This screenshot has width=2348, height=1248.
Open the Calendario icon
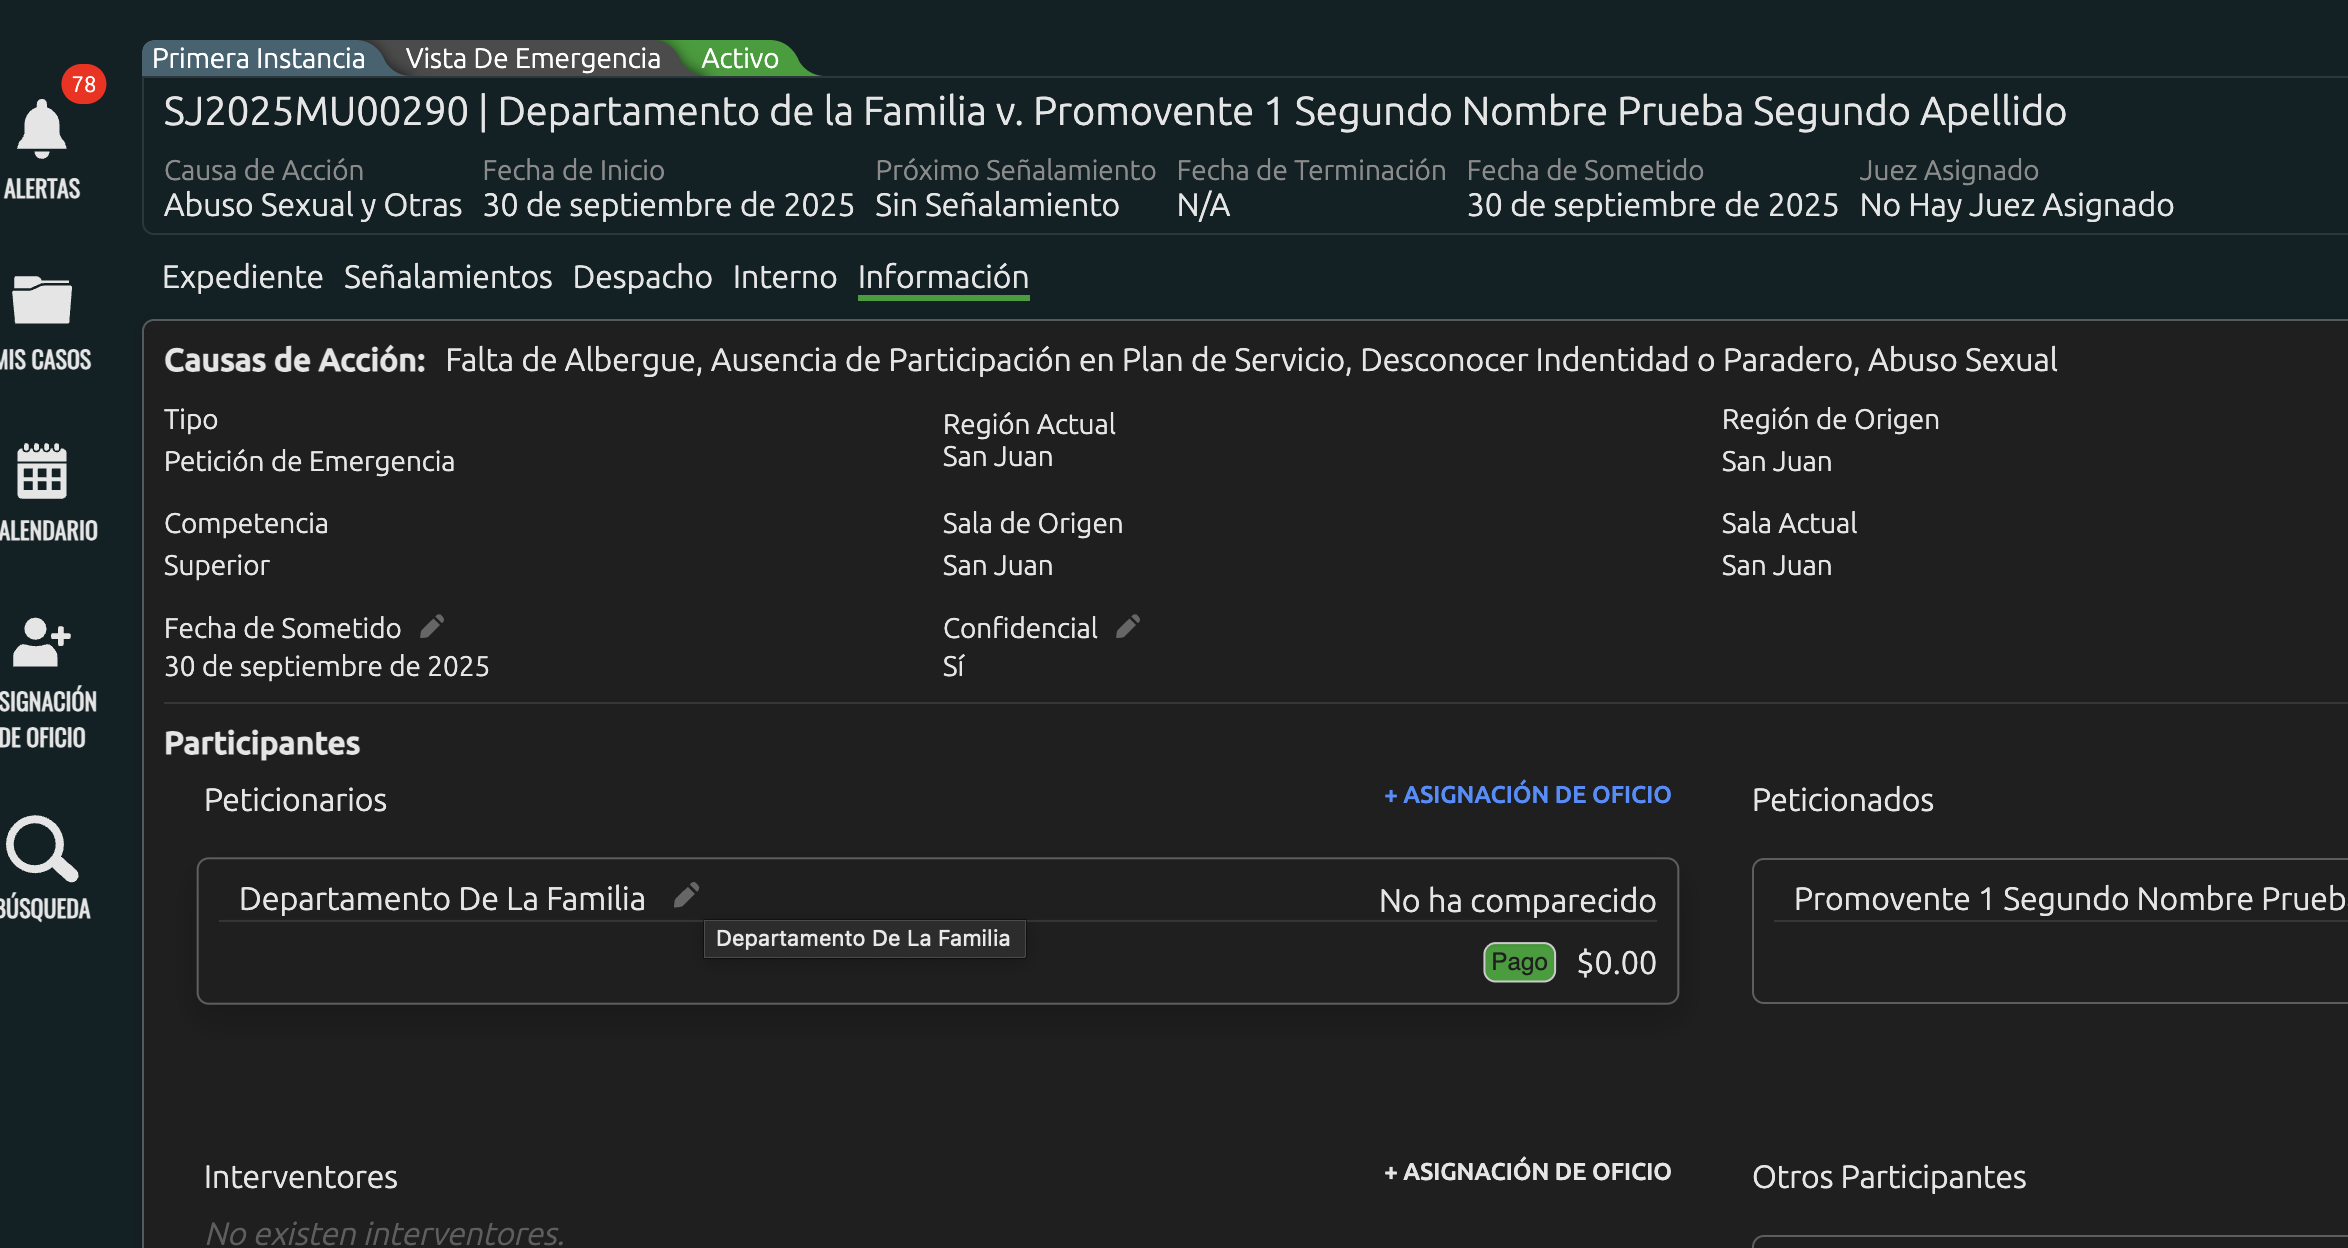[42, 471]
